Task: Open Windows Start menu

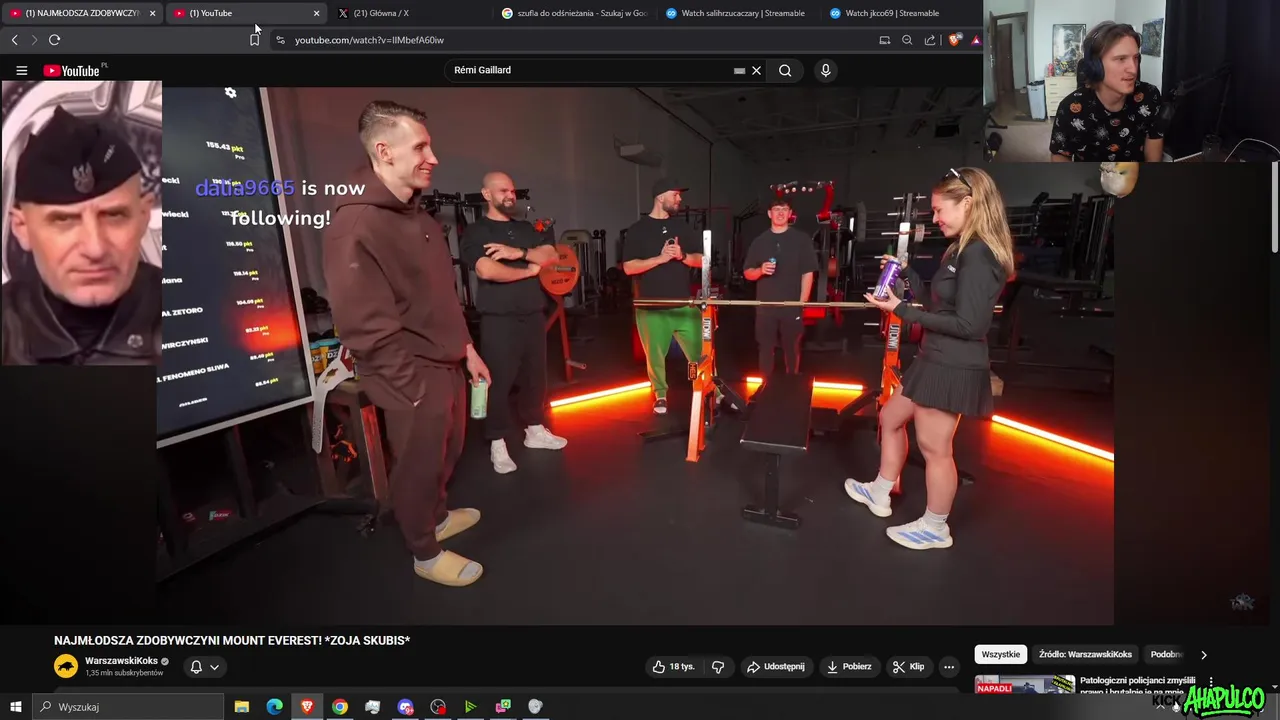Action: (15, 707)
